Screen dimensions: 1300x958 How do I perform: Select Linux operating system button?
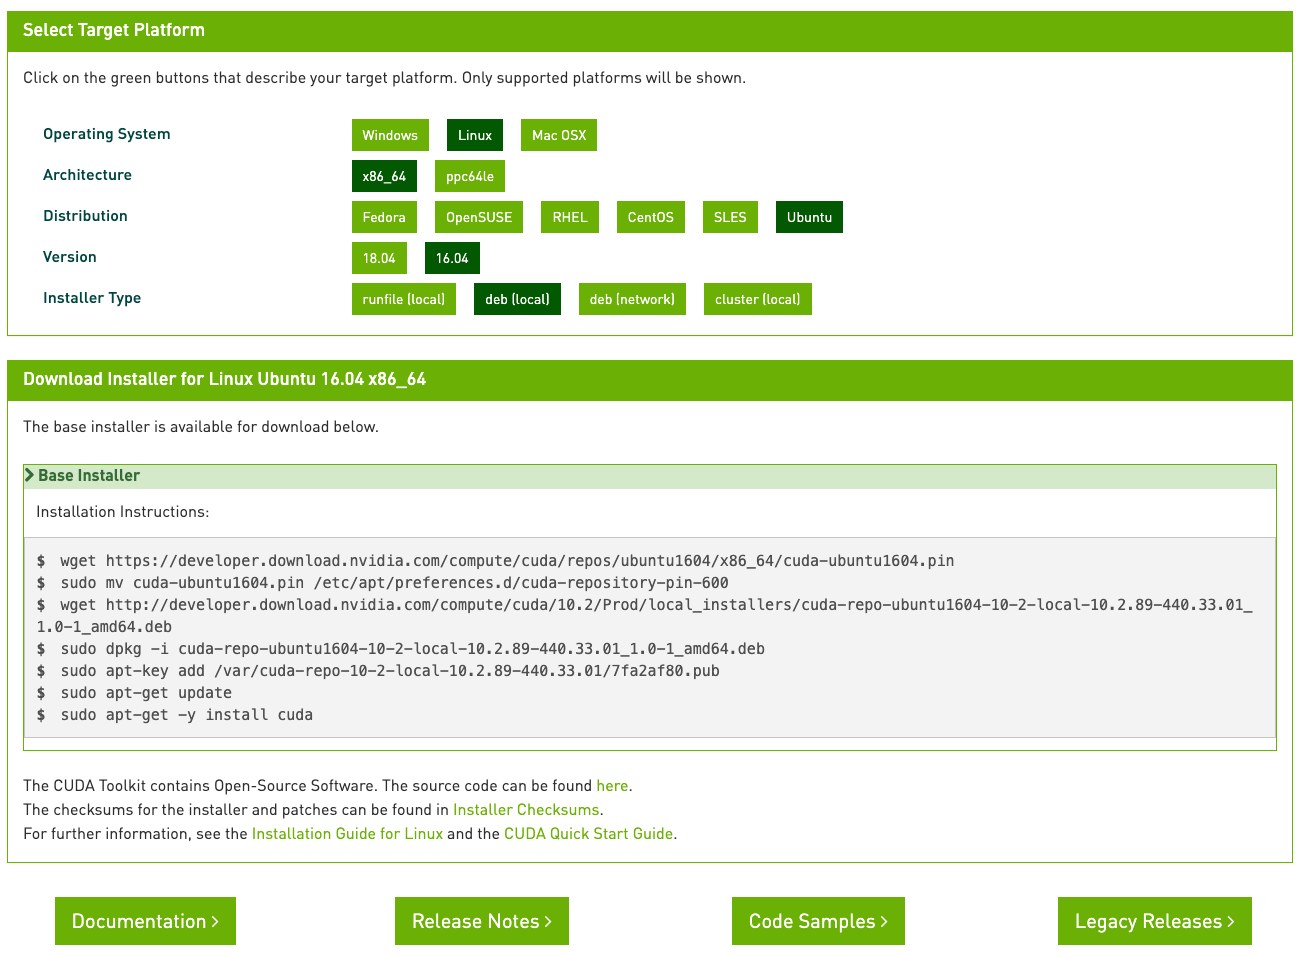[x=475, y=135]
